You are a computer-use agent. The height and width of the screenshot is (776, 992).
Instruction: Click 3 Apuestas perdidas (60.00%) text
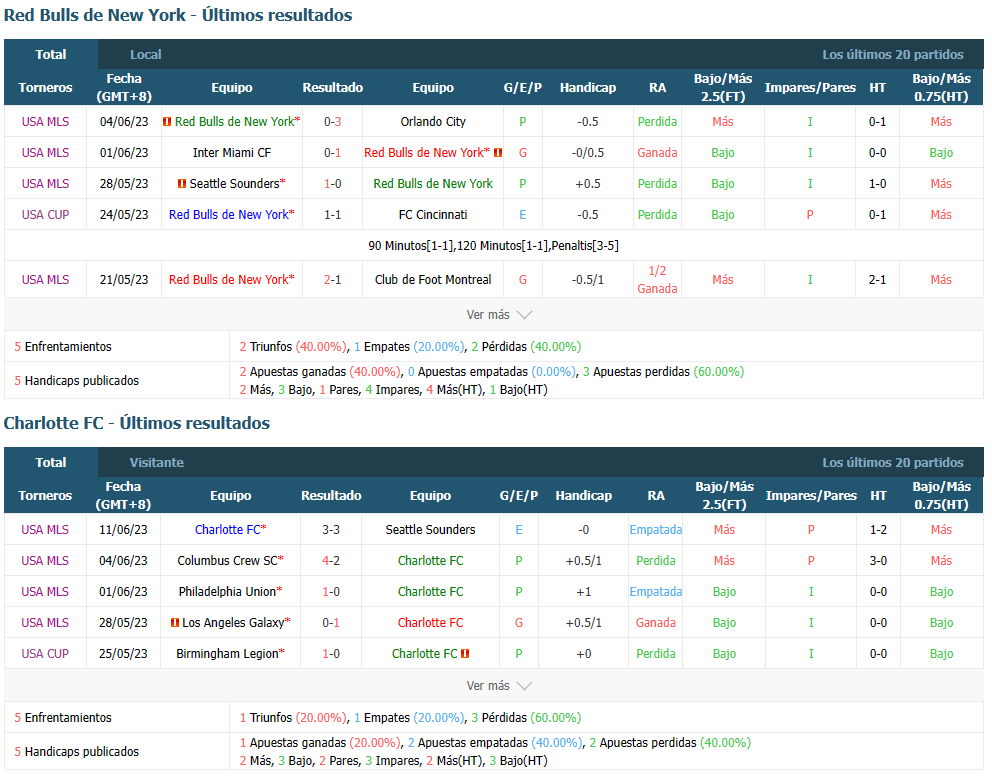(x=663, y=372)
